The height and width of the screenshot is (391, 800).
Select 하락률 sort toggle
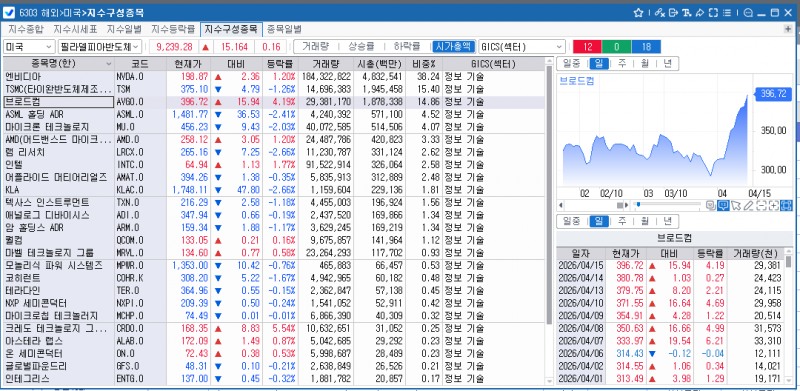pos(407,46)
